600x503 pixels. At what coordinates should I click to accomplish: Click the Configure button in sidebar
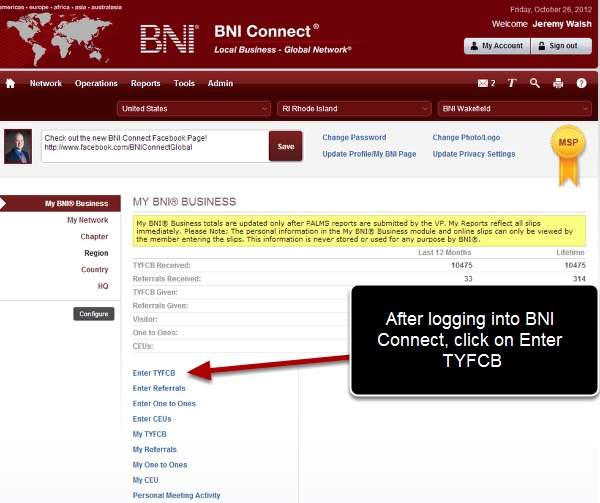point(95,314)
